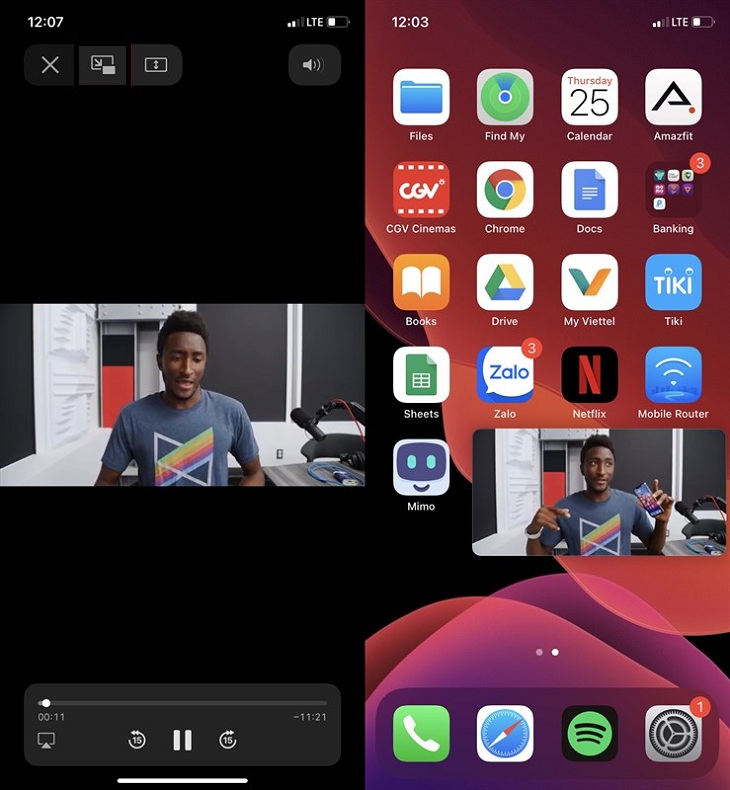Open CGV Cinemas app
This screenshot has height=790, width=730.
421,189
